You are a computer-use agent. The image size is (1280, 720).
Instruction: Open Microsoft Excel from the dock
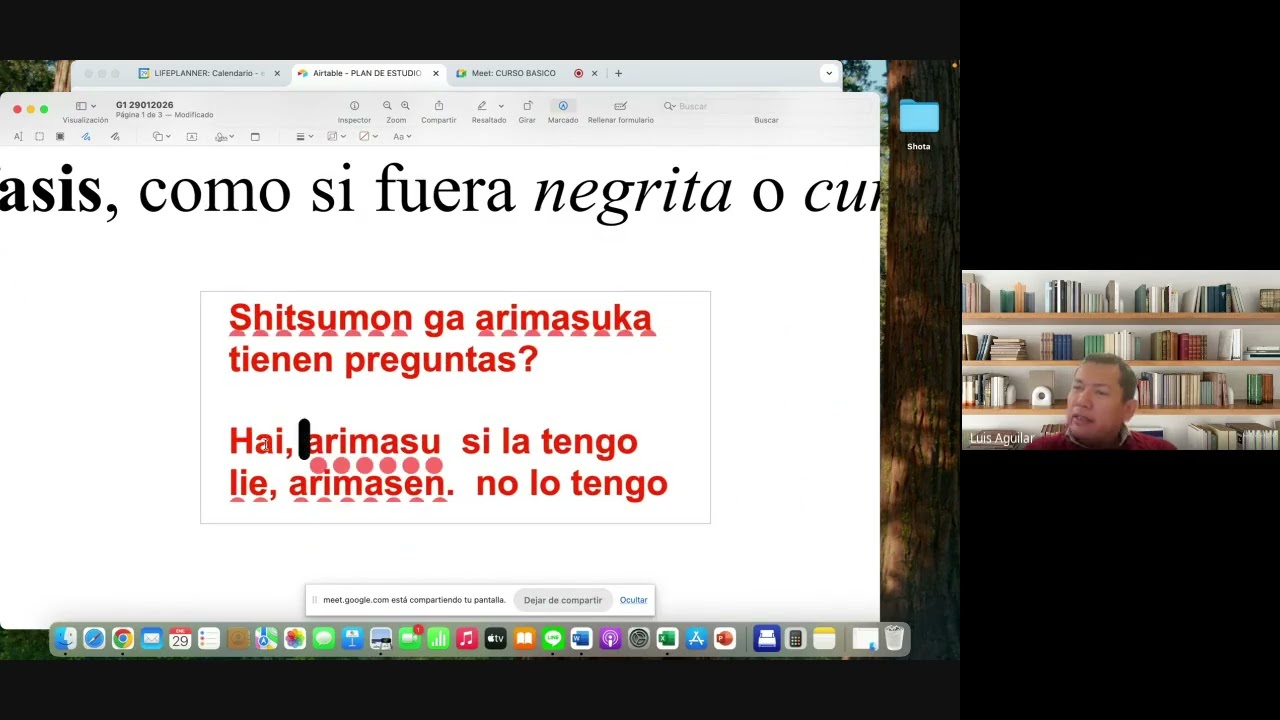pos(667,639)
